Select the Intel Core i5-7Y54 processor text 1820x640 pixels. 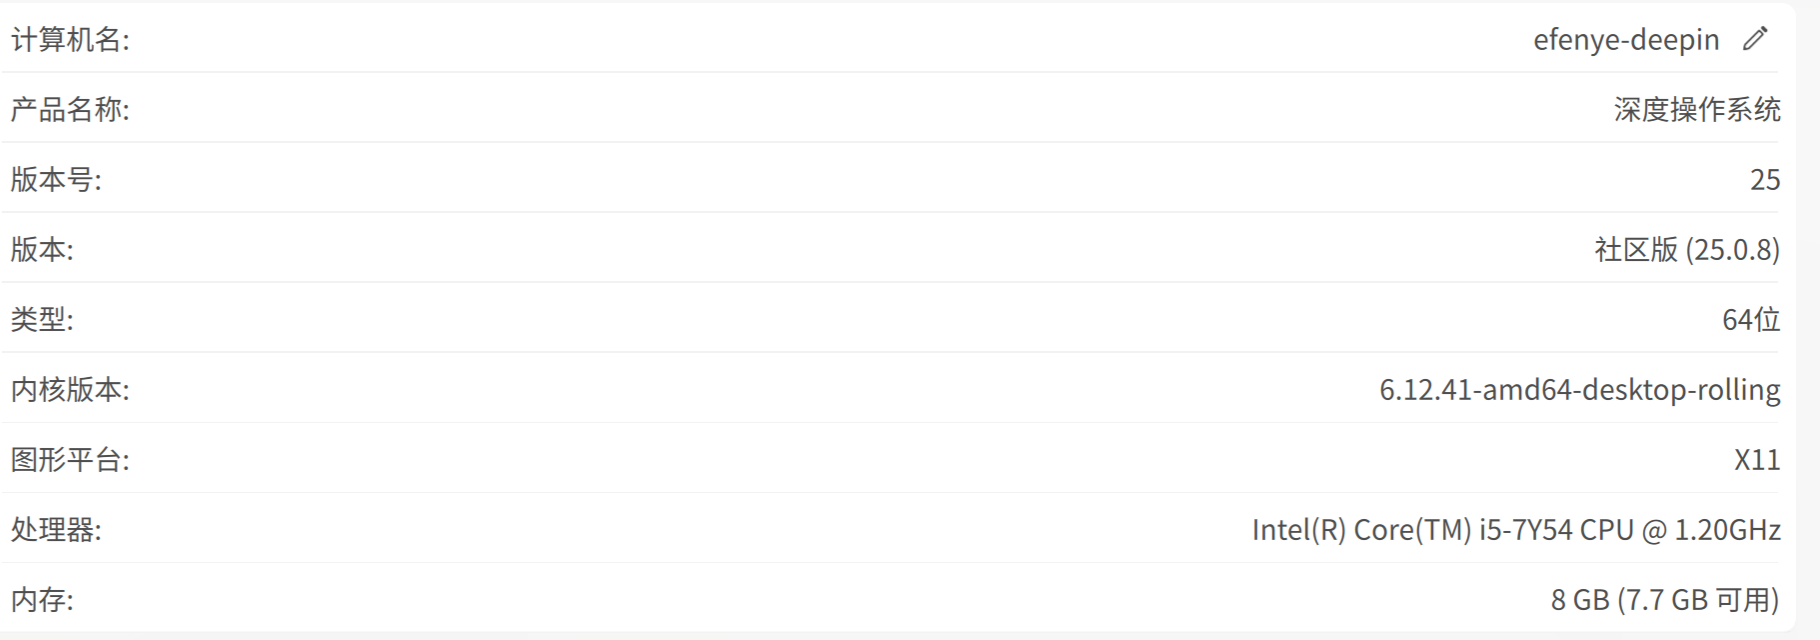[x=1516, y=529]
